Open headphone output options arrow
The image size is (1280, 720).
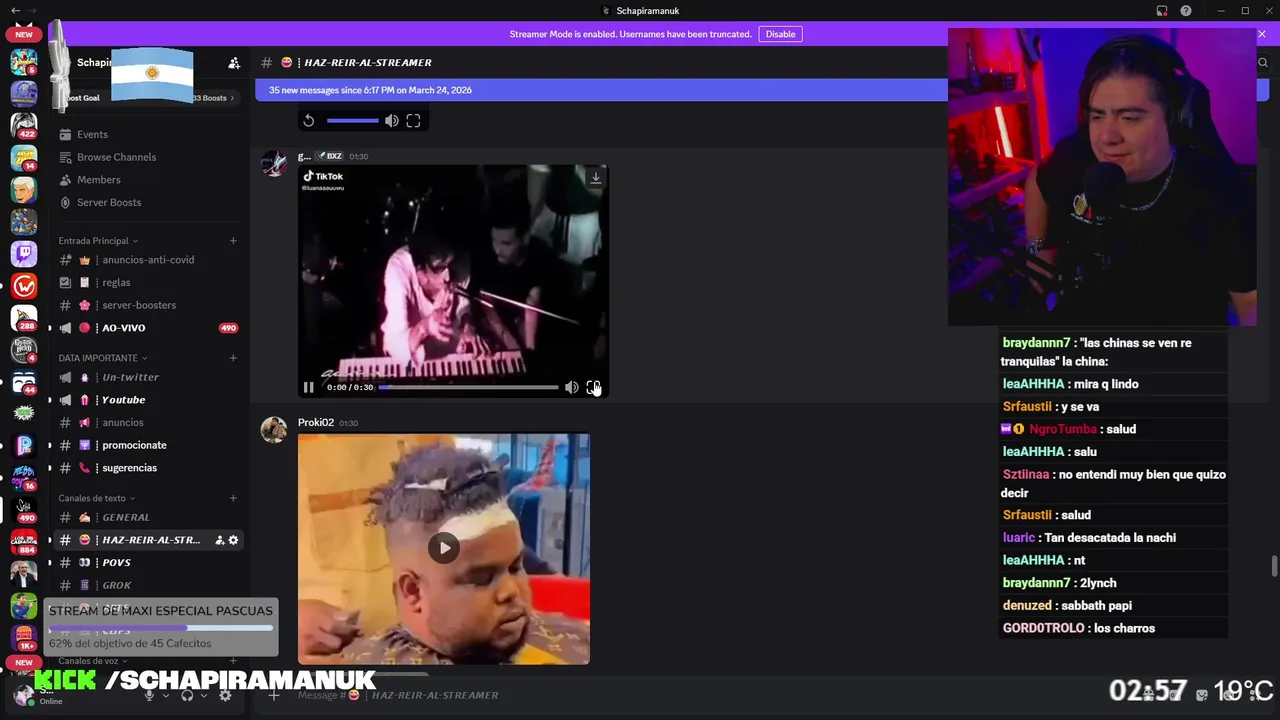204,695
